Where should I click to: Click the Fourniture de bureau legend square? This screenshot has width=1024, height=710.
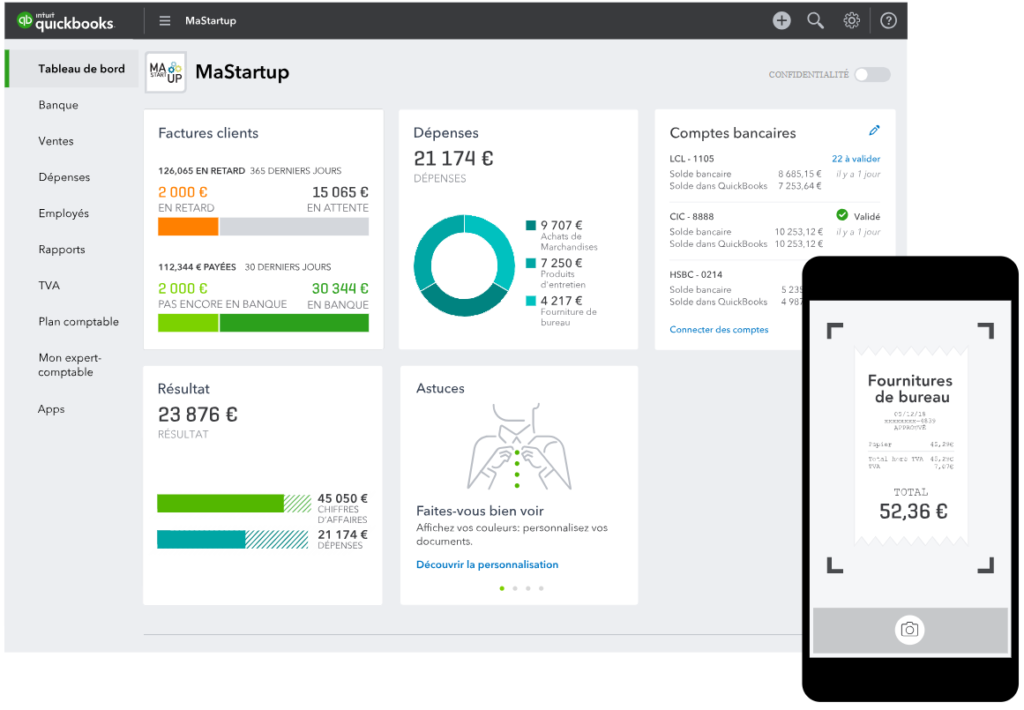point(531,301)
